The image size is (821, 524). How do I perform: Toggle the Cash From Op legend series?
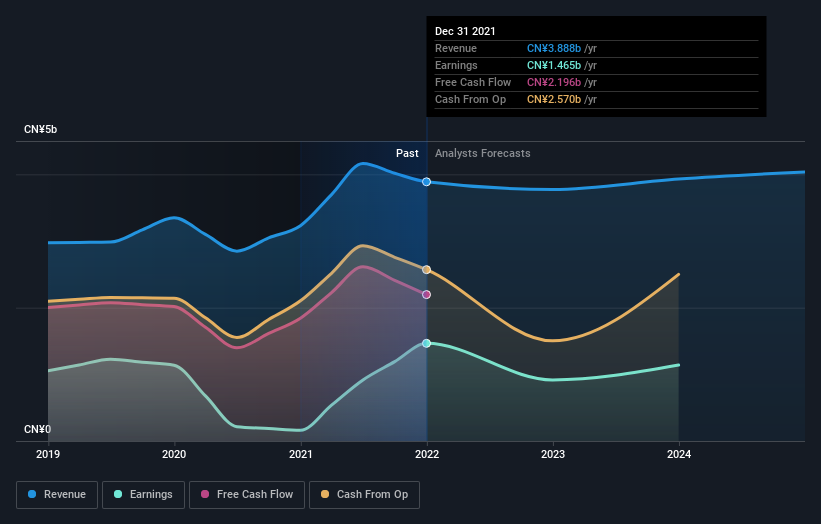(x=364, y=495)
